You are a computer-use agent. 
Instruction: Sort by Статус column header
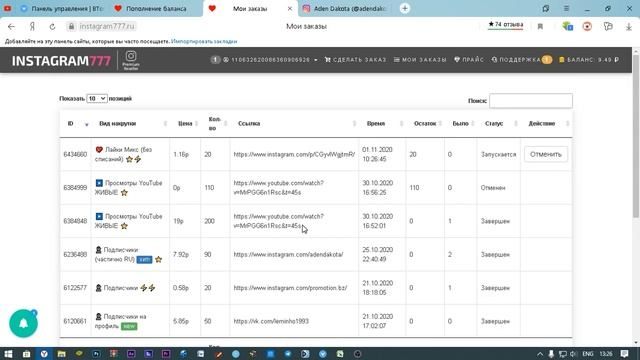pos(499,124)
